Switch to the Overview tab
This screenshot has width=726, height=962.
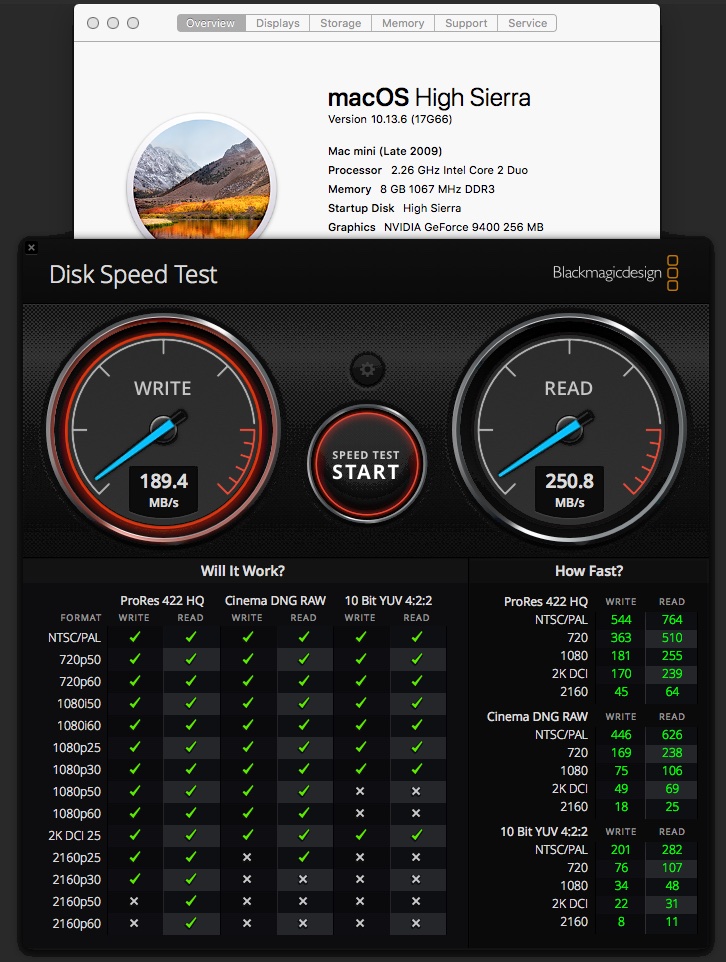click(x=211, y=23)
